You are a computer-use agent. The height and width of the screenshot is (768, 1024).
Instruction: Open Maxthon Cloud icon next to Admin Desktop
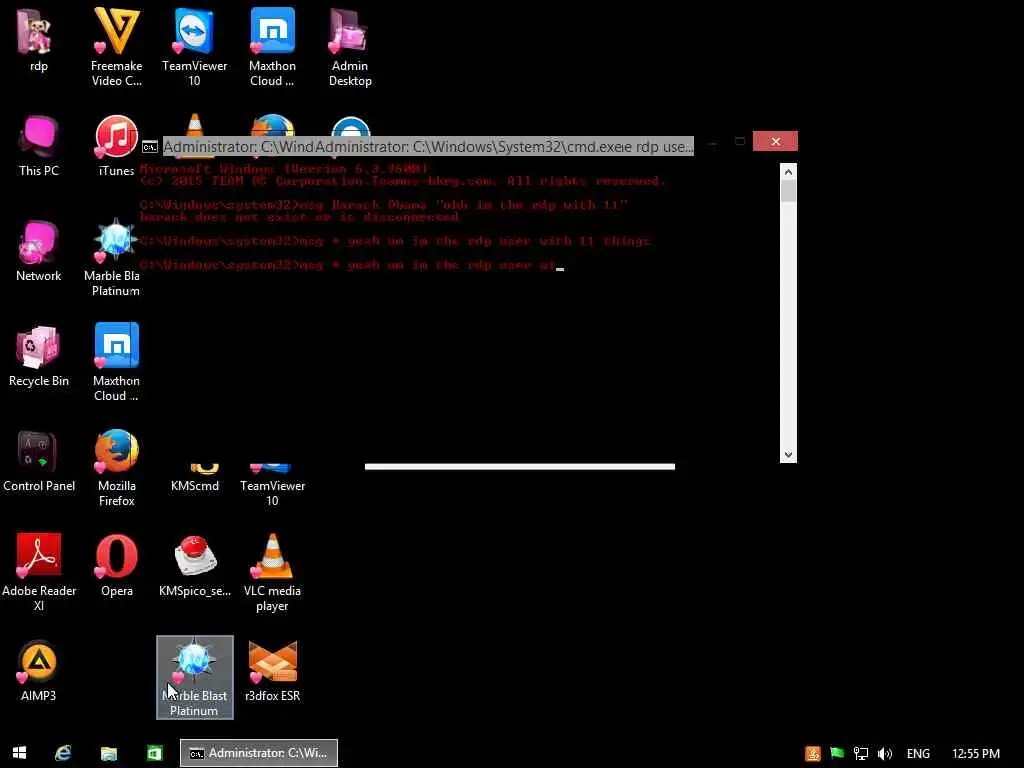[x=272, y=46]
